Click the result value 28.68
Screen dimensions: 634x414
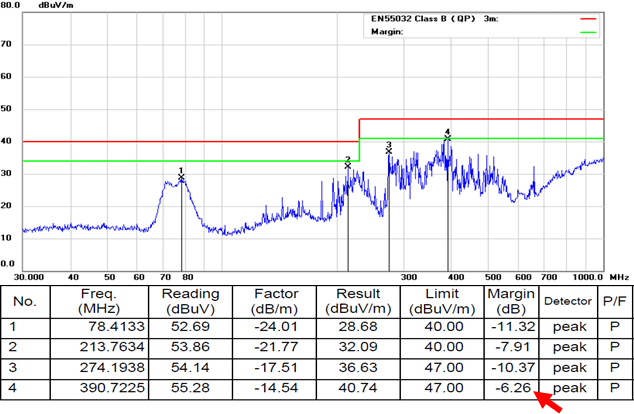pyautogui.click(x=358, y=326)
